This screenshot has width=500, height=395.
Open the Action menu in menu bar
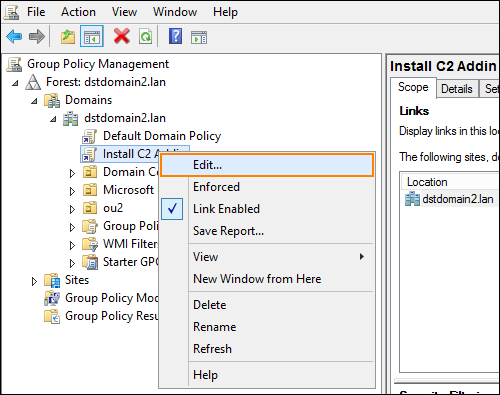[78, 12]
